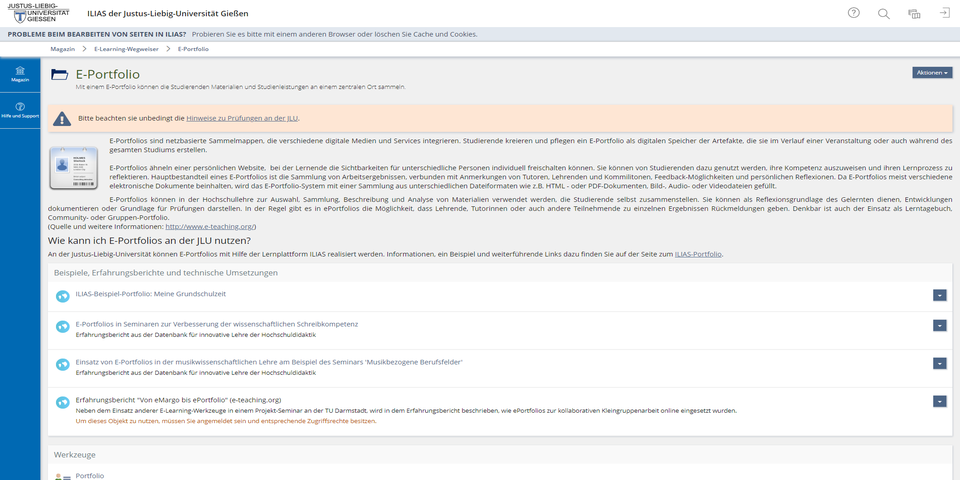Click the orange login-required access note
960x480 pixels.
tap(226, 421)
